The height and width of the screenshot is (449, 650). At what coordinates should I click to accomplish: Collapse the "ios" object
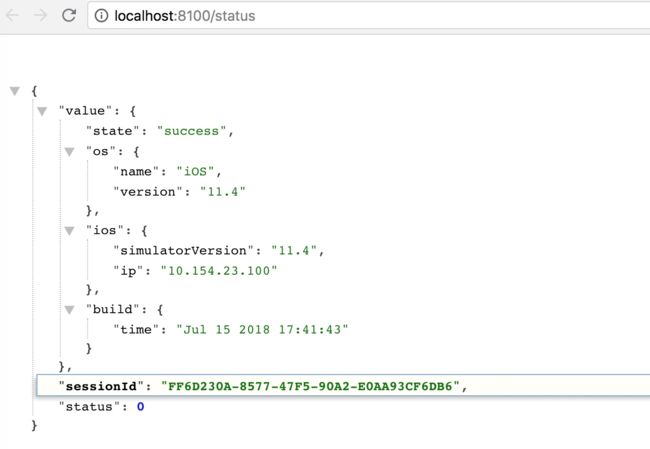pos(69,231)
